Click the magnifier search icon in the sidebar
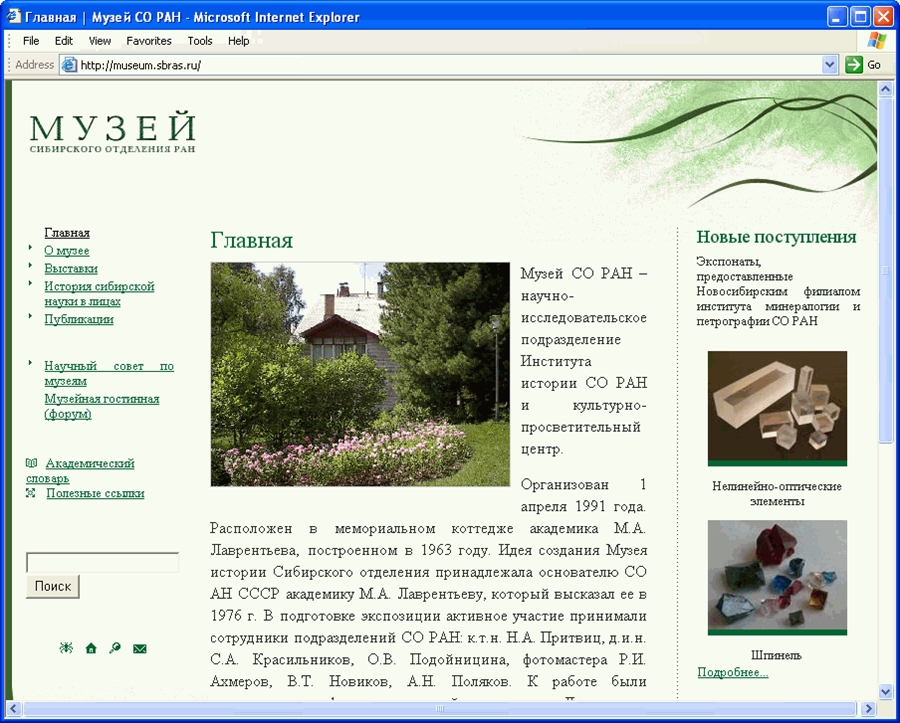 [115, 648]
